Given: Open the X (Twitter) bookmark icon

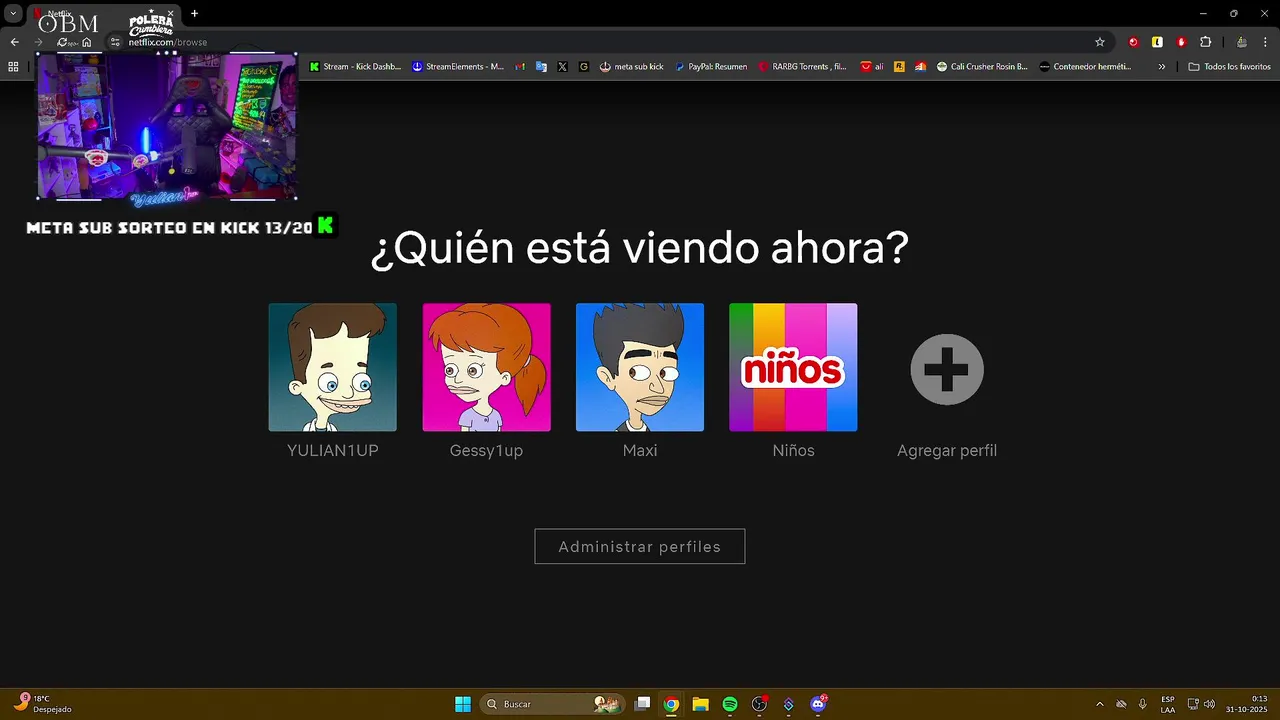Looking at the screenshot, I should click(x=562, y=66).
